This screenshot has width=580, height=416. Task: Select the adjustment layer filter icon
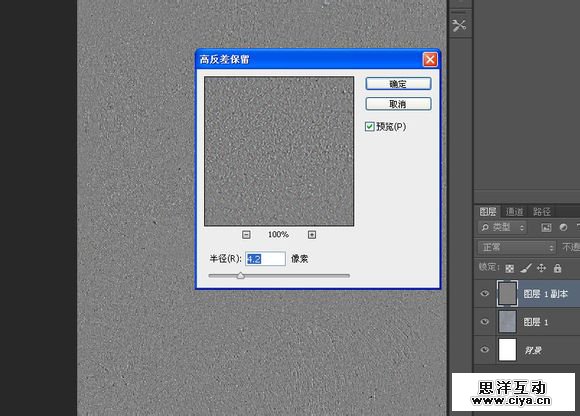coord(563,227)
